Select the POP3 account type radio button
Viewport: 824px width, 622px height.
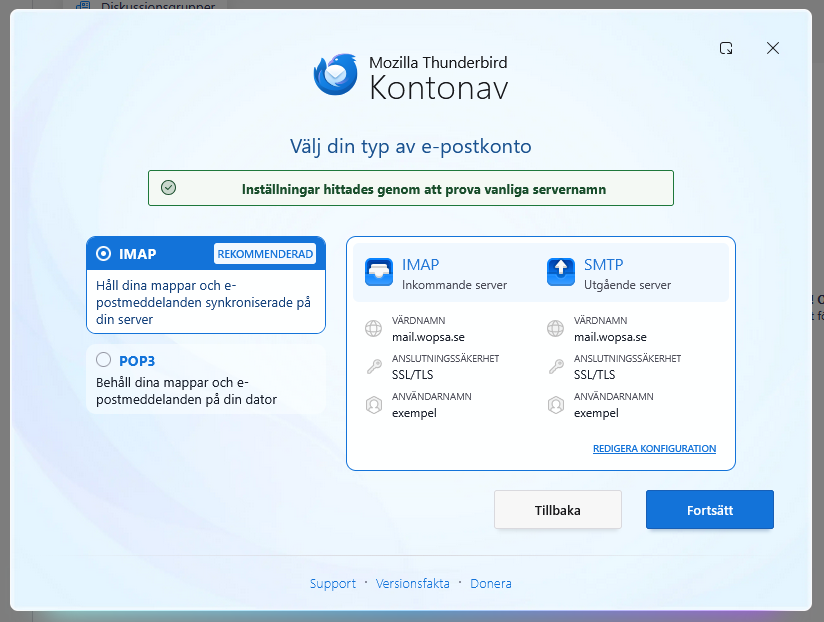pos(104,360)
